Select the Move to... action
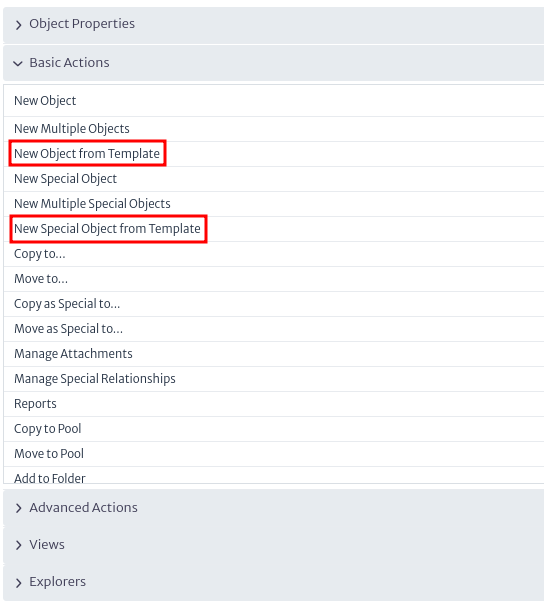The image size is (544, 605). point(274,279)
